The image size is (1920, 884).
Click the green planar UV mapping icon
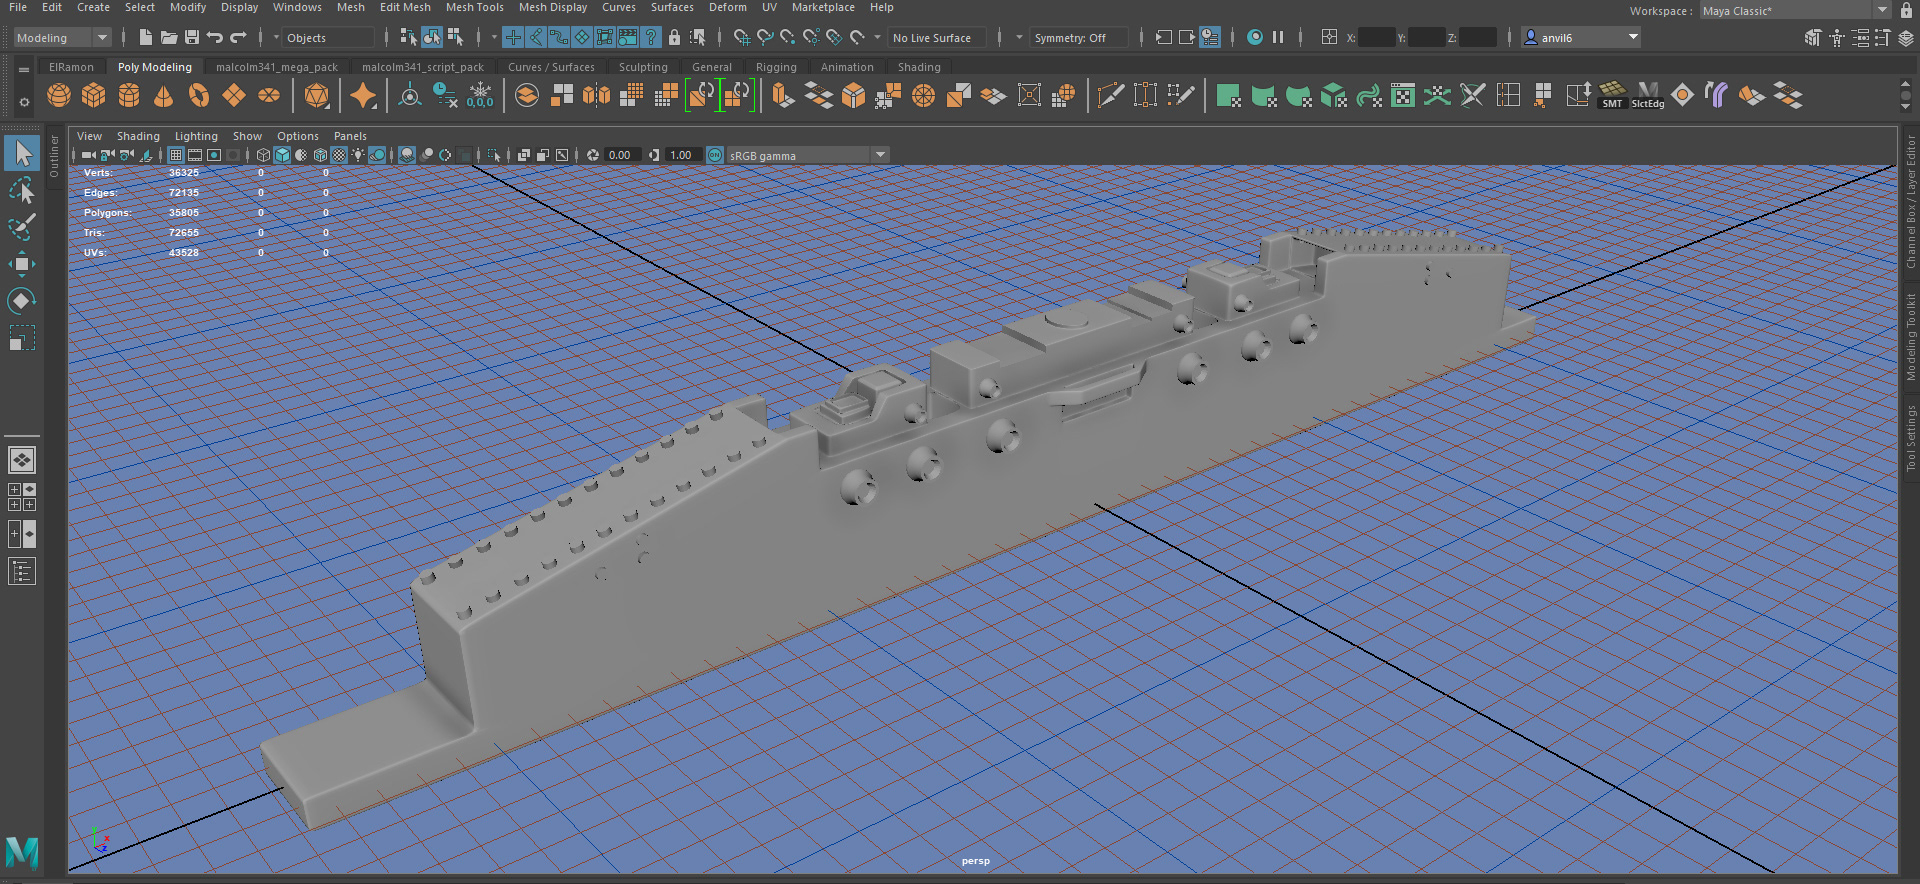[1228, 96]
